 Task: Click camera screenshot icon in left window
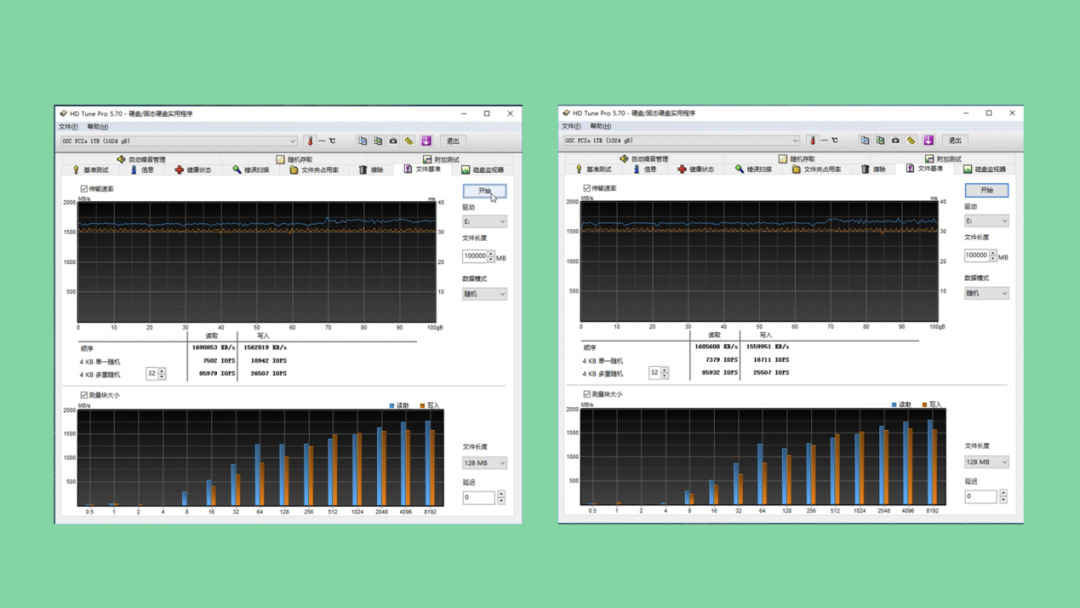click(x=393, y=141)
